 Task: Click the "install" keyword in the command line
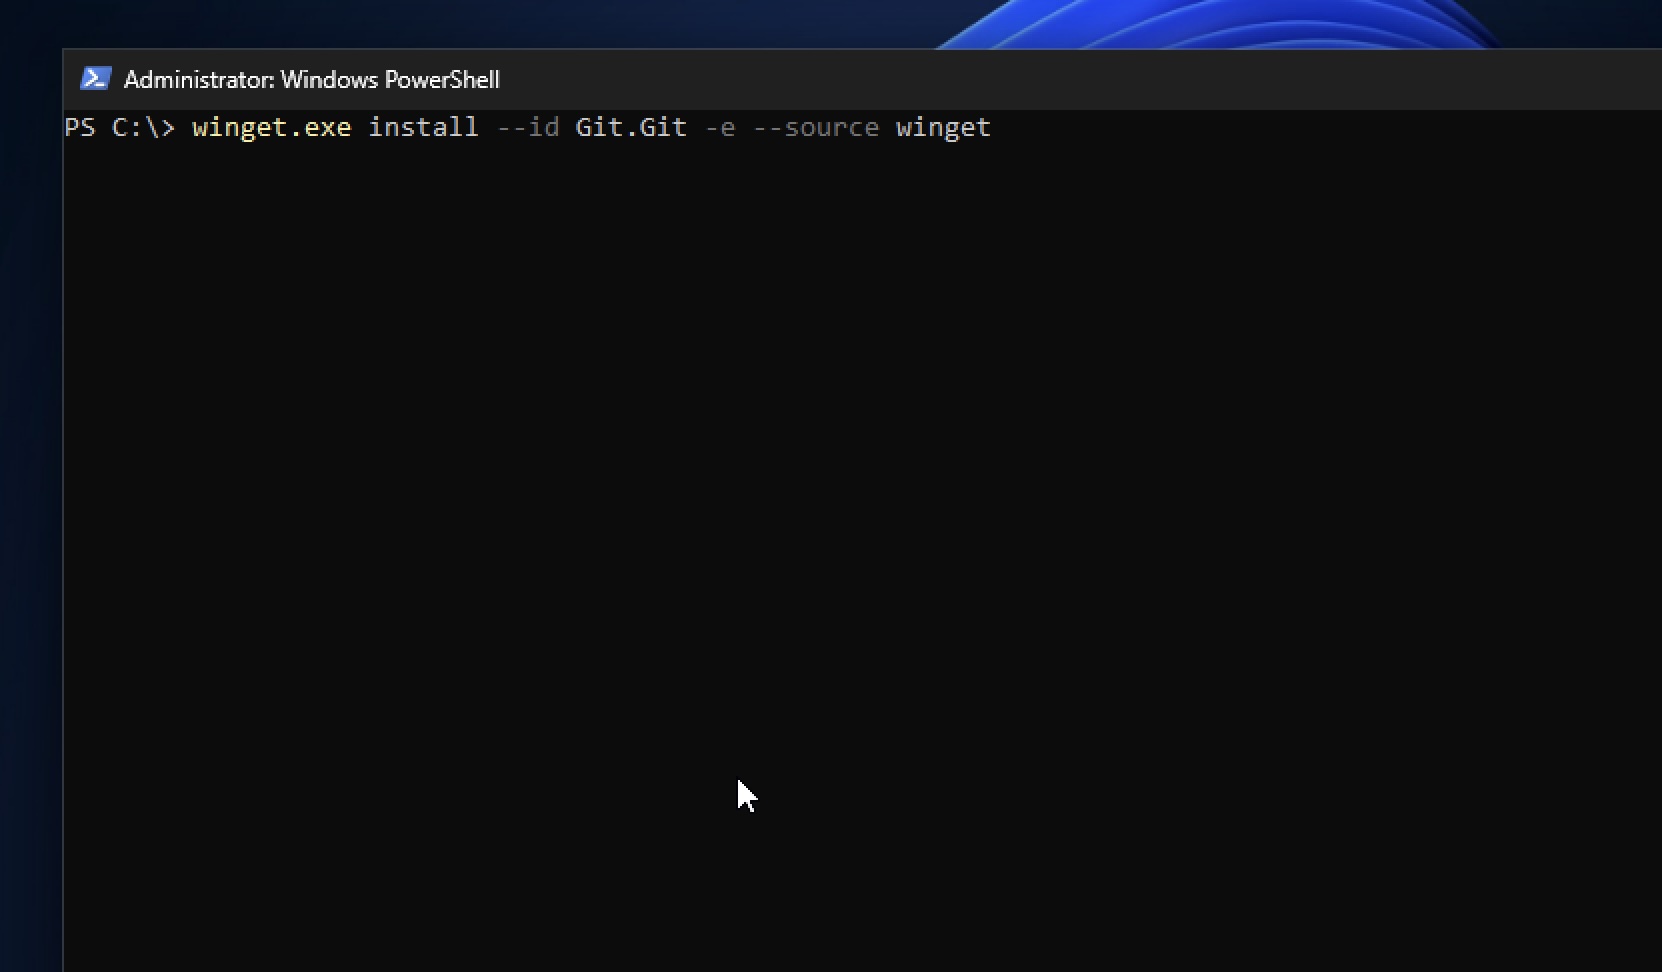pyautogui.click(x=424, y=127)
